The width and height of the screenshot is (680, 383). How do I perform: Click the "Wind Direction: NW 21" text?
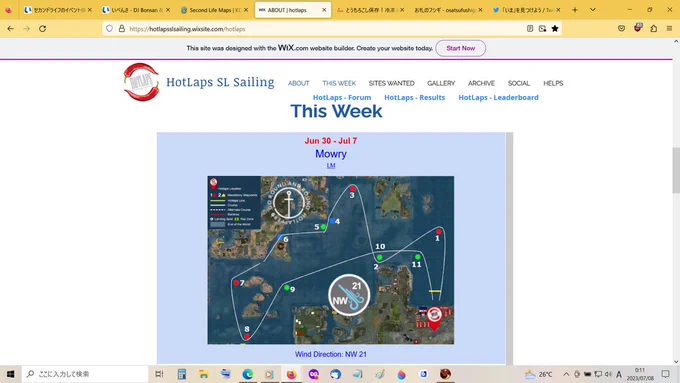331,354
